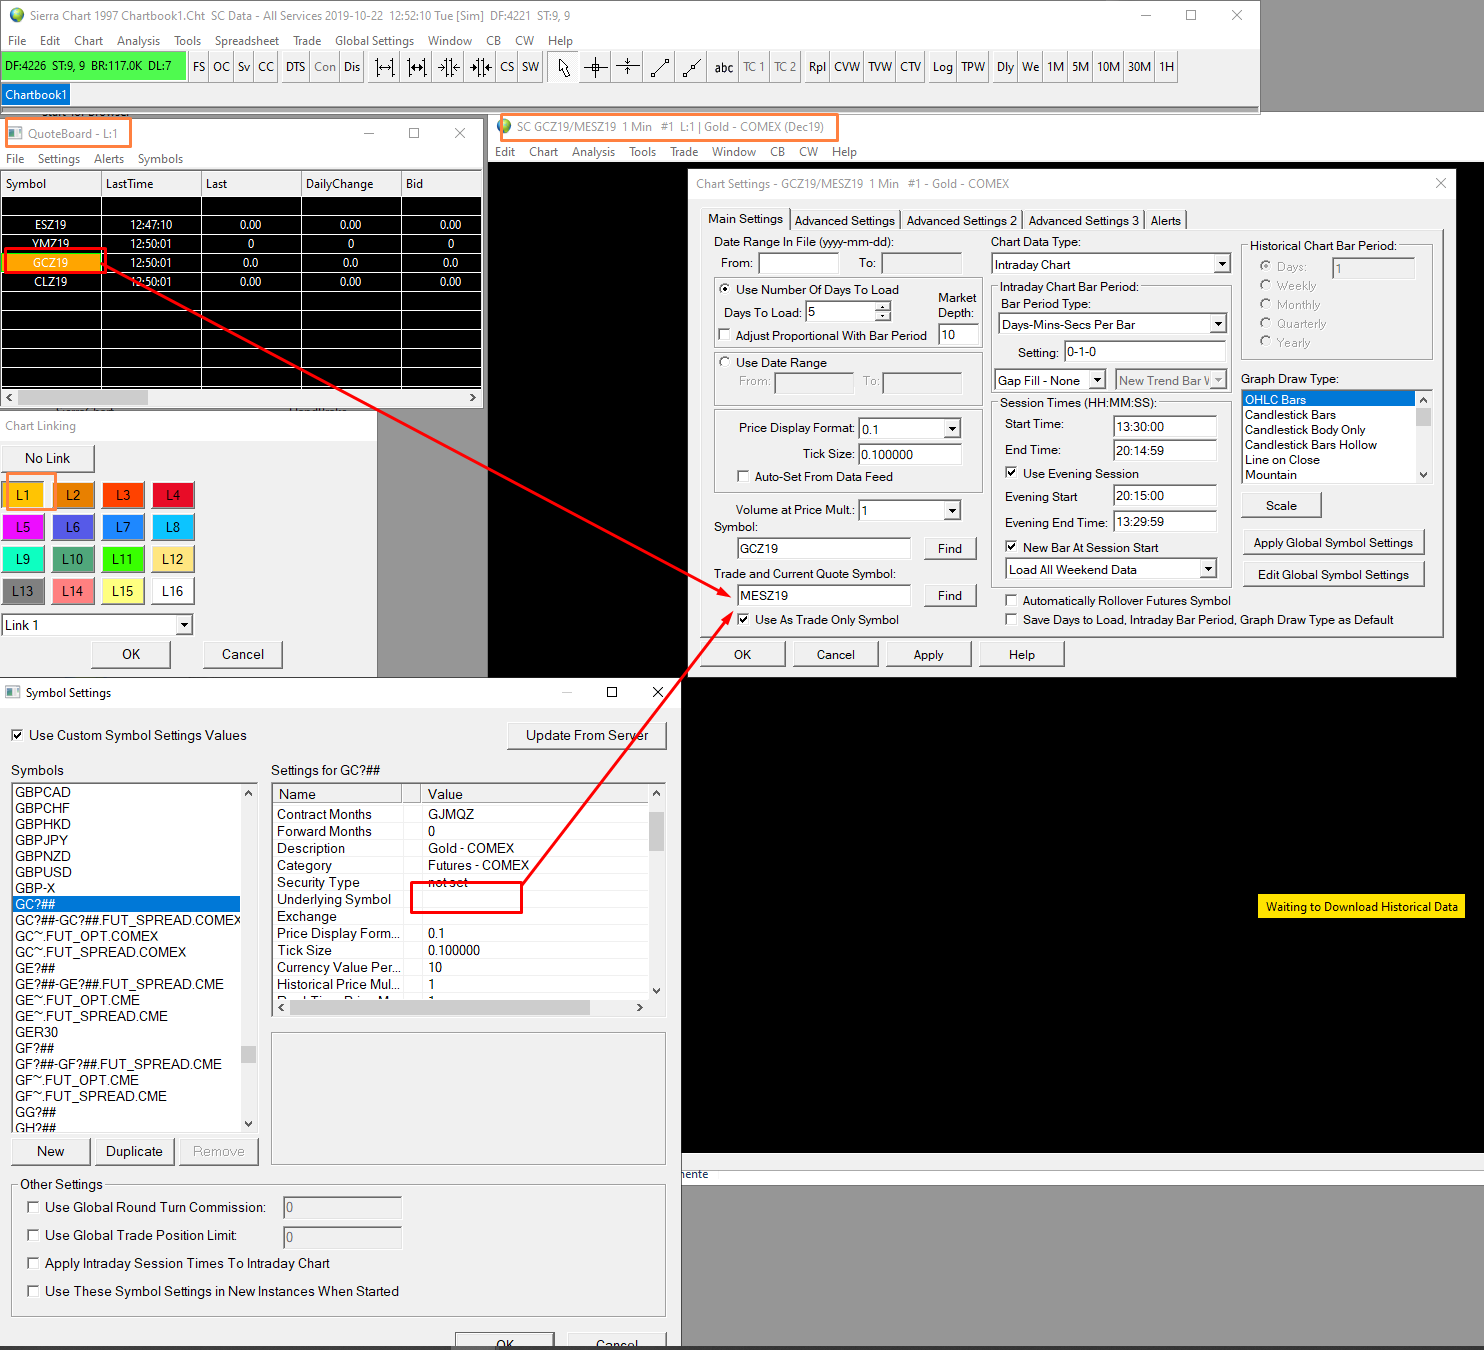Select Use Number Of Days To Load
The image size is (1484, 1350).
[724, 289]
